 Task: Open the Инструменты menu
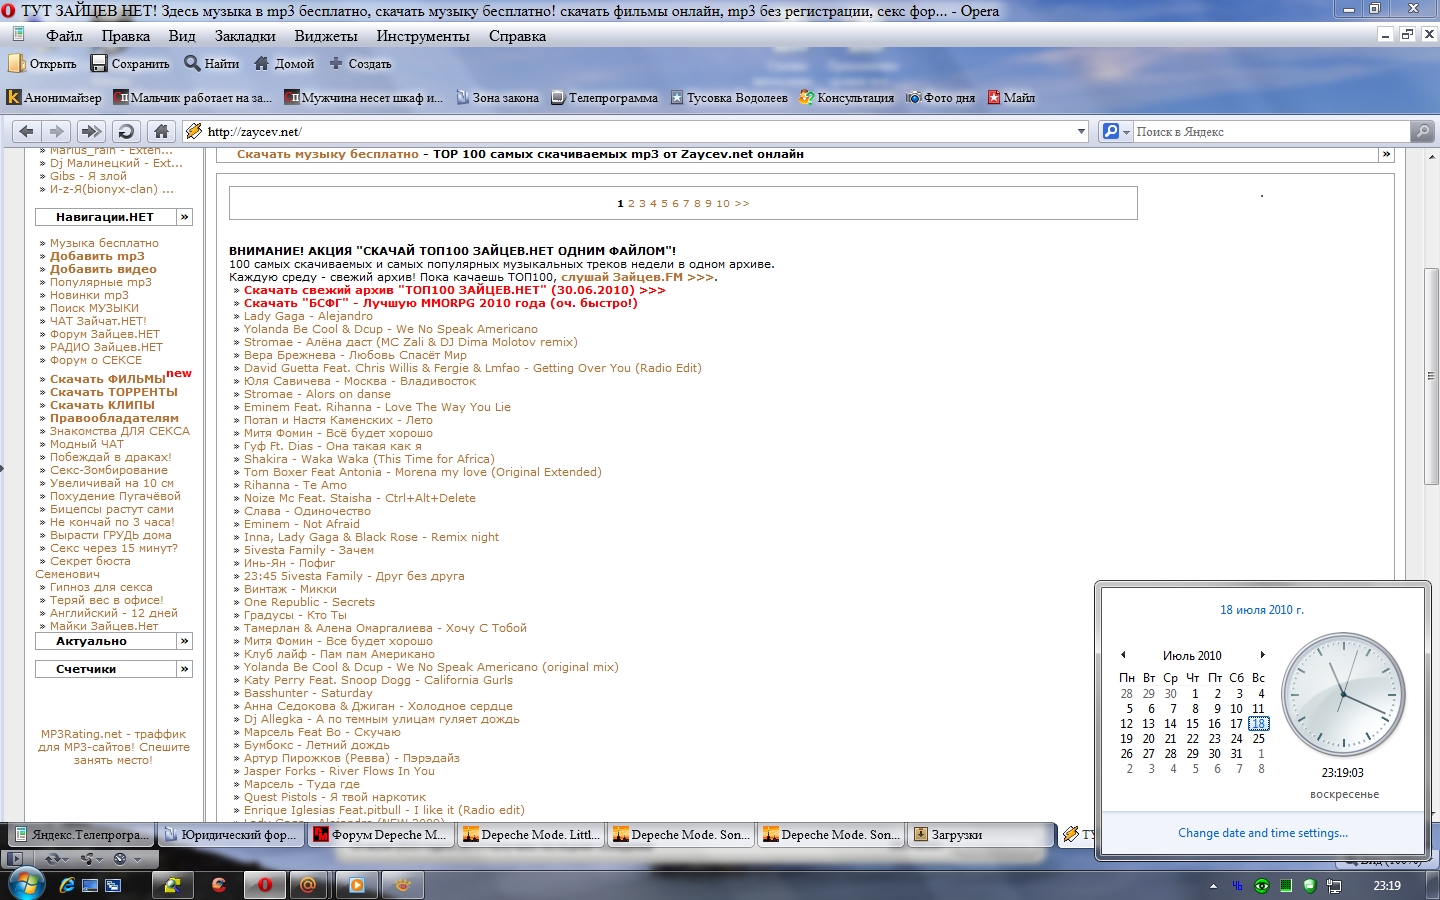pyautogui.click(x=423, y=36)
